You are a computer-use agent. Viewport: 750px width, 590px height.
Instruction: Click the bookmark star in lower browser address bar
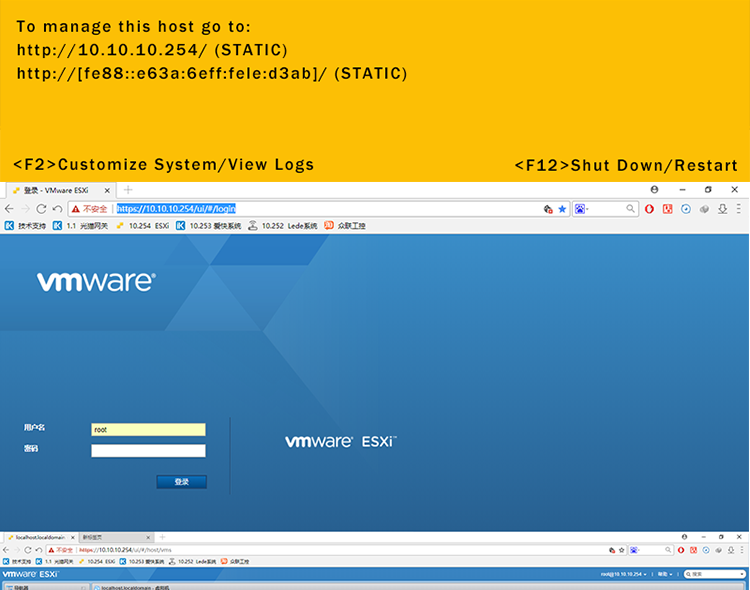[621, 550]
